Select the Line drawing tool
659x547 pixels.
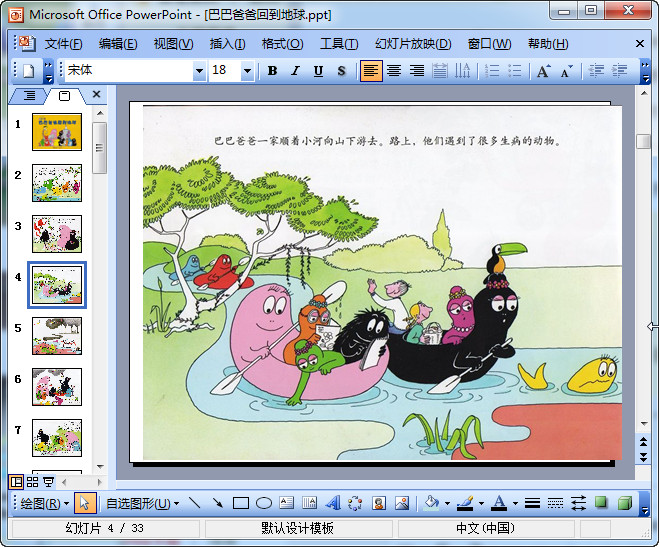pos(195,503)
